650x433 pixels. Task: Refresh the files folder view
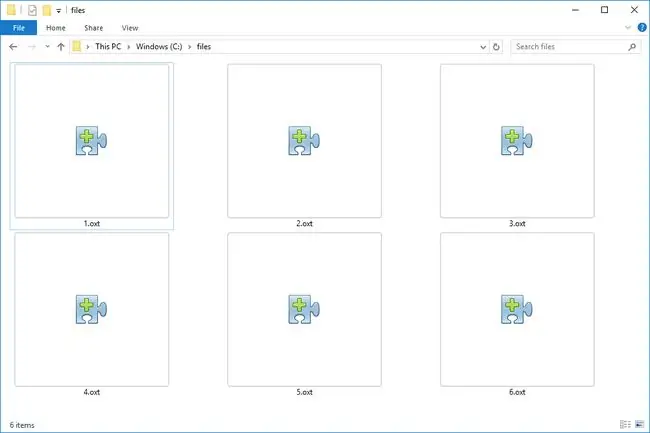click(x=496, y=47)
